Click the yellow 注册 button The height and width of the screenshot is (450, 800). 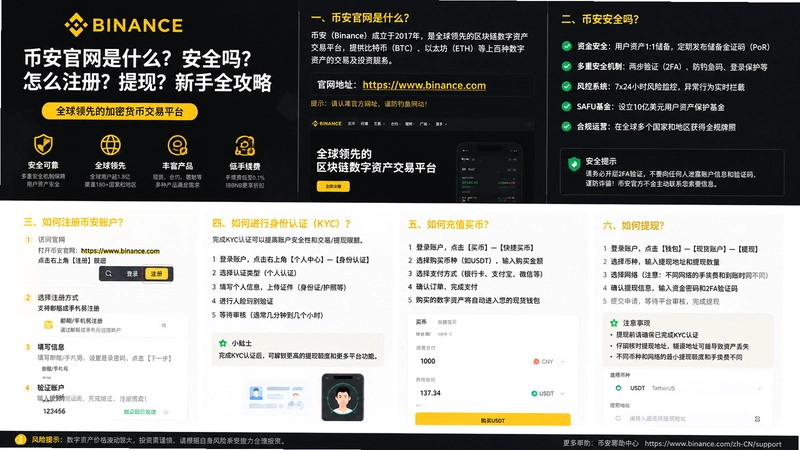(157, 273)
